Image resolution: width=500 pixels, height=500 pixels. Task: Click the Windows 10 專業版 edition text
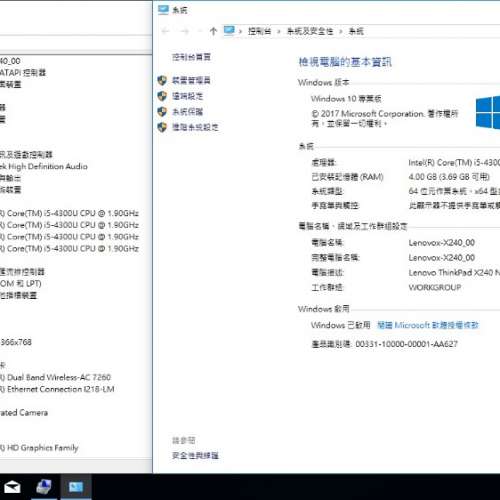point(346,99)
